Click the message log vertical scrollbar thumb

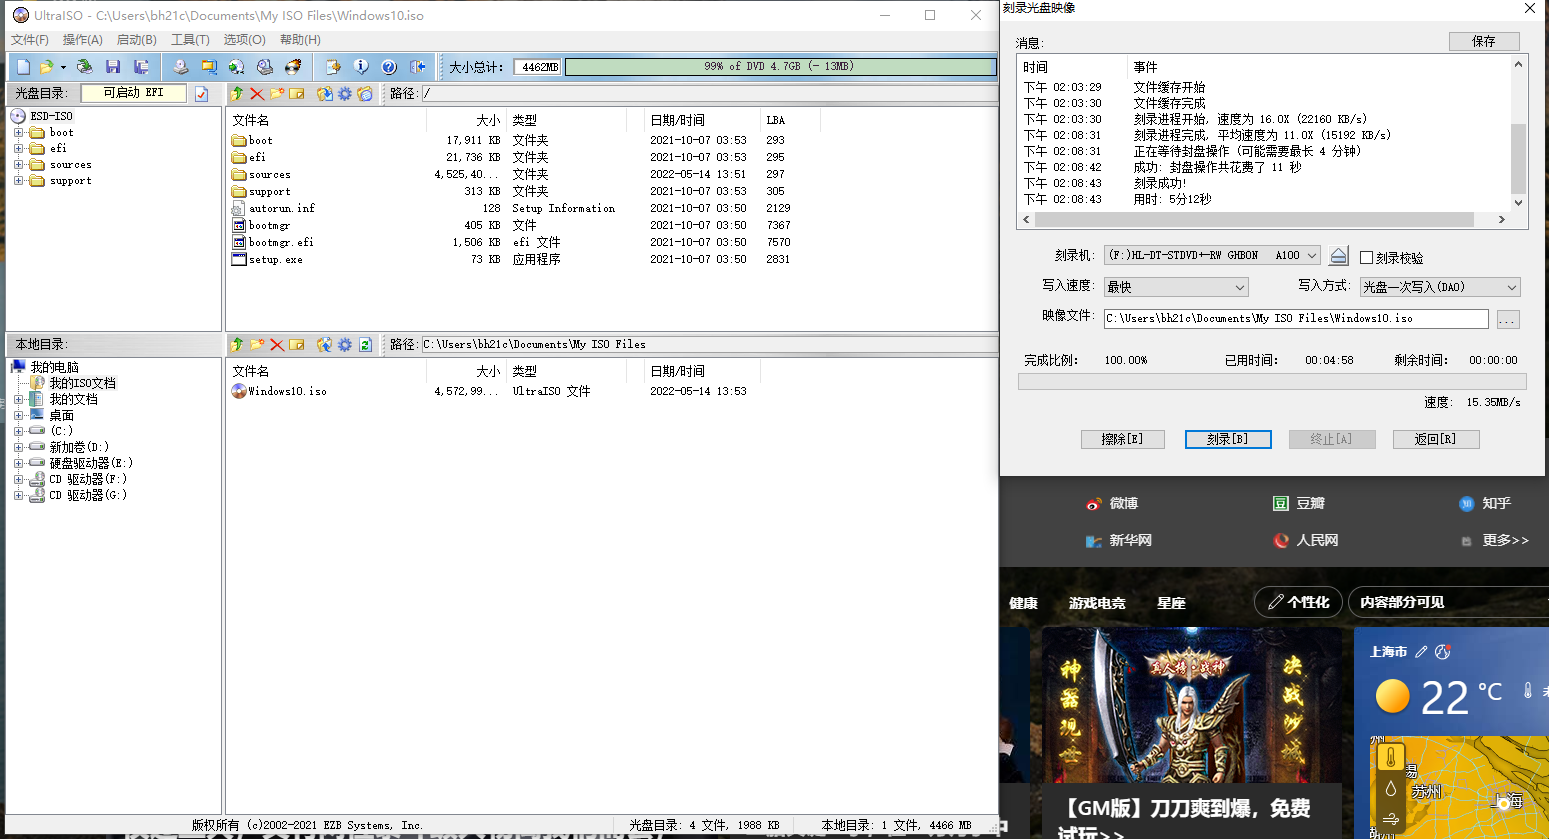click(1518, 158)
